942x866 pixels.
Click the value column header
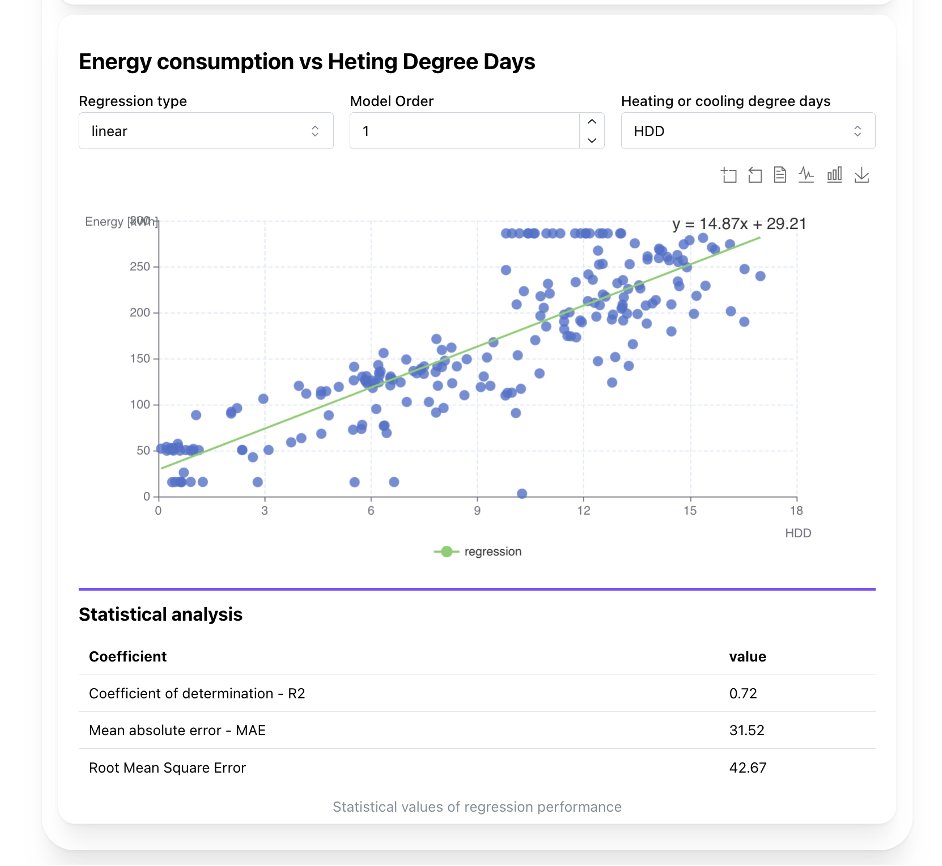point(747,656)
